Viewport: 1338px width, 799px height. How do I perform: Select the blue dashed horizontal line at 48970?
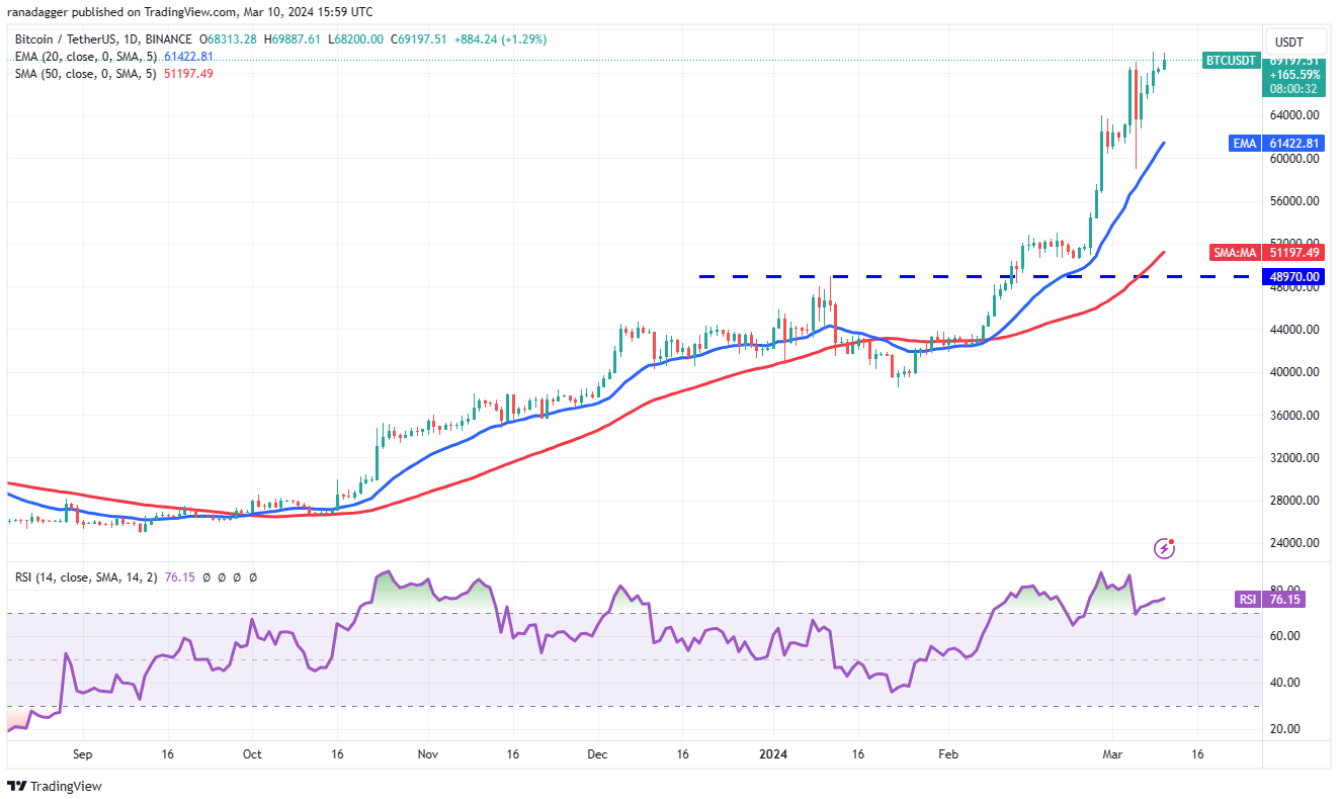tap(980, 276)
